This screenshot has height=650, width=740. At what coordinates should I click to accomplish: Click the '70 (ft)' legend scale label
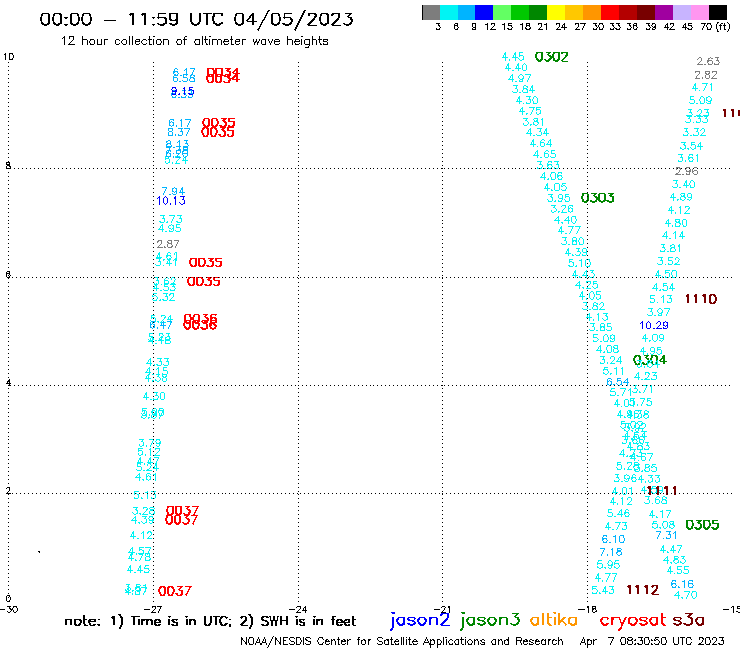[x=715, y=27]
